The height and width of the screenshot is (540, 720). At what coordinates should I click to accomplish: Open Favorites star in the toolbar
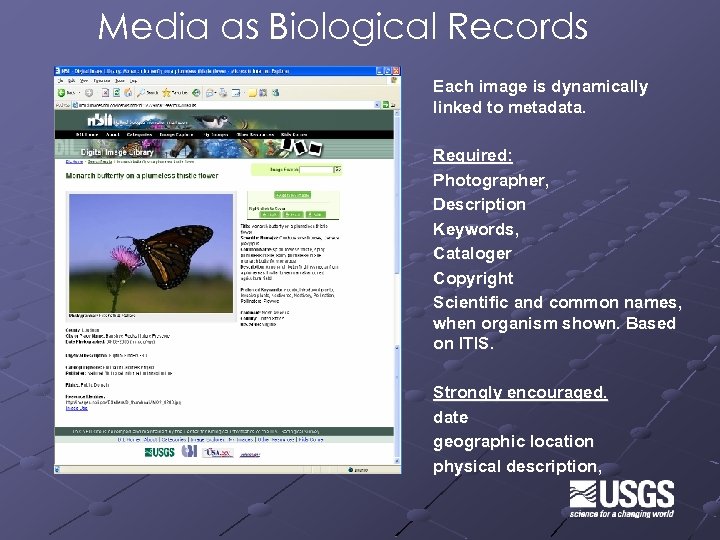[x=175, y=93]
